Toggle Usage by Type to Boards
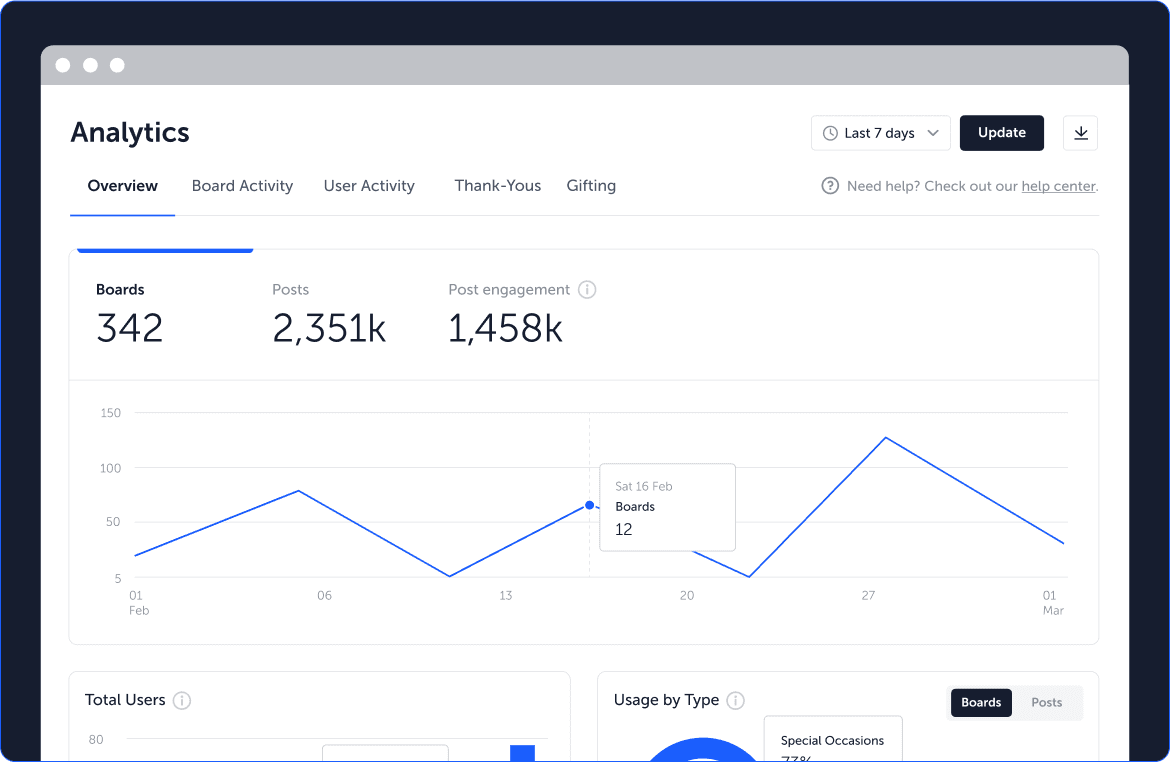This screenshot has height=762, width=1170. coord(980,702)
